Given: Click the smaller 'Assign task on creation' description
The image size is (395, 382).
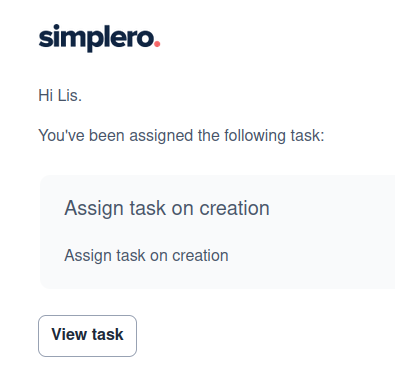Looking at the screenshot, I should 146,256.
